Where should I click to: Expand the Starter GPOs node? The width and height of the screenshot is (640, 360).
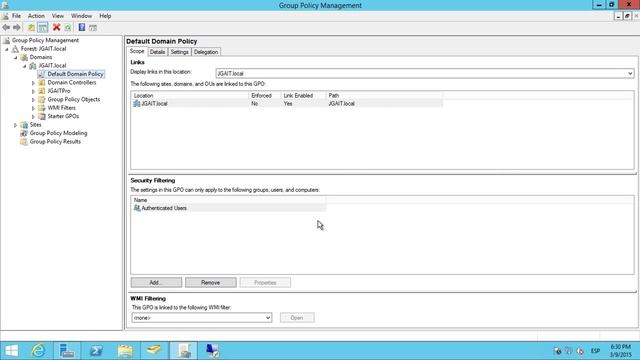coord(33,117)
